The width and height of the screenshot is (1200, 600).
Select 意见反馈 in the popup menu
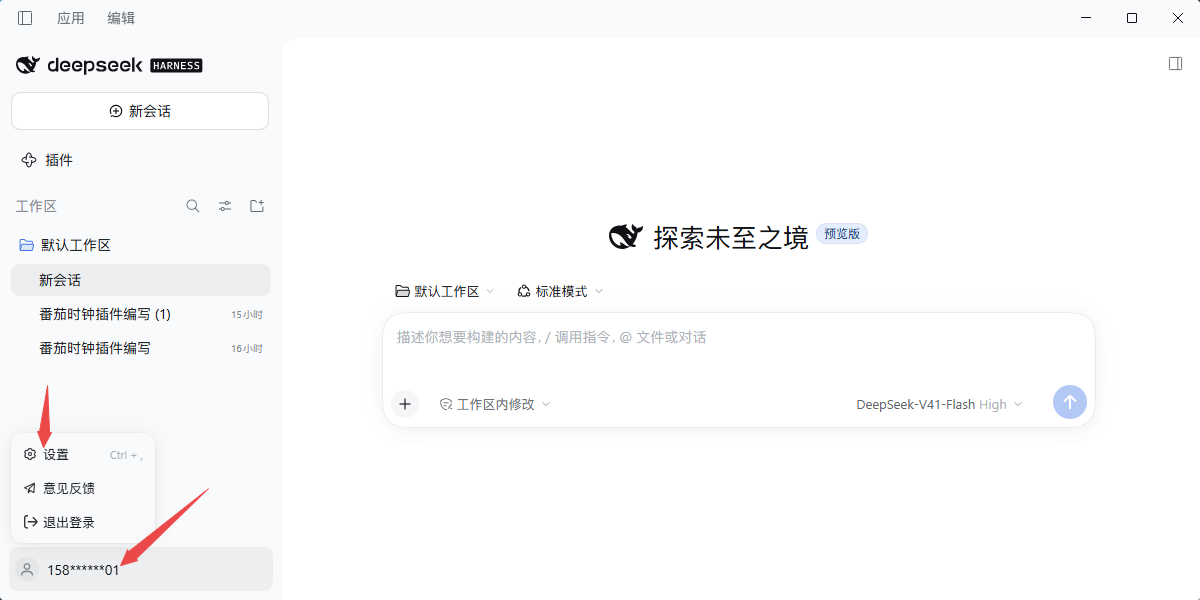click(x=83, y=489)
